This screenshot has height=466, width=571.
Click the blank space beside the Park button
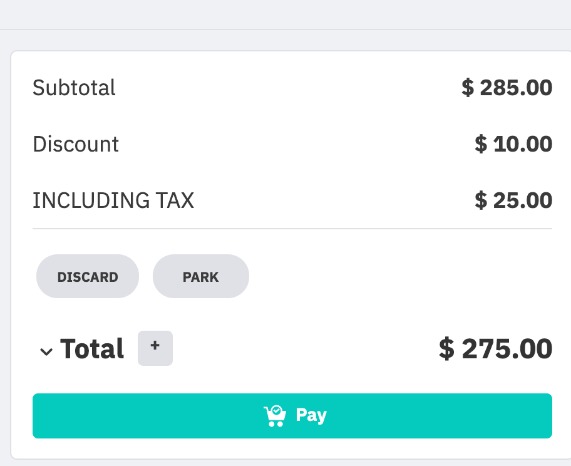pos(401,276)
